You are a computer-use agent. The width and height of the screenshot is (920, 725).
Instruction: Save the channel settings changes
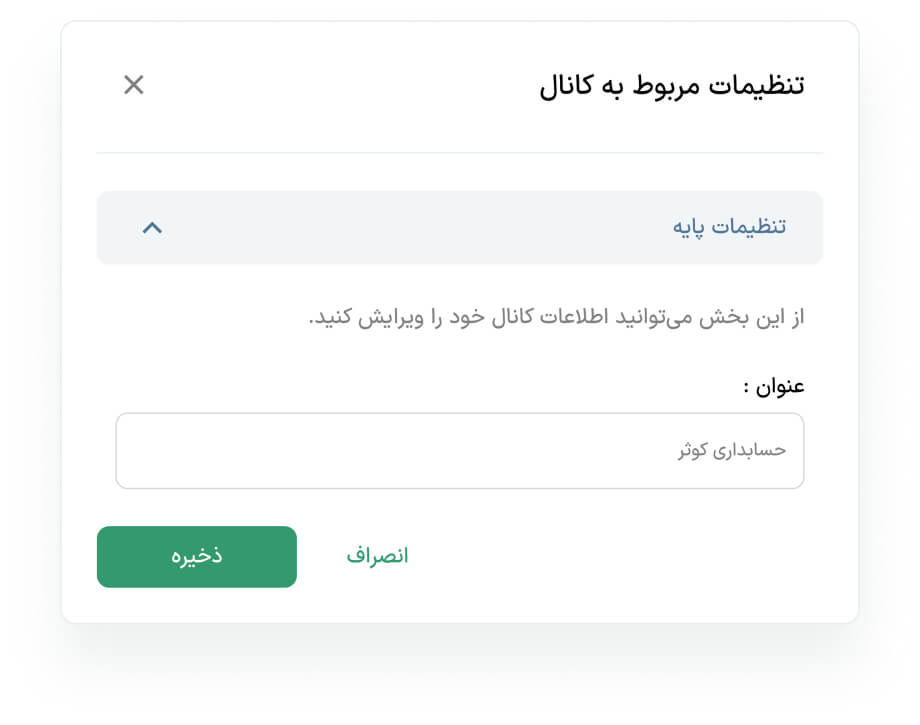pos(197,557)
